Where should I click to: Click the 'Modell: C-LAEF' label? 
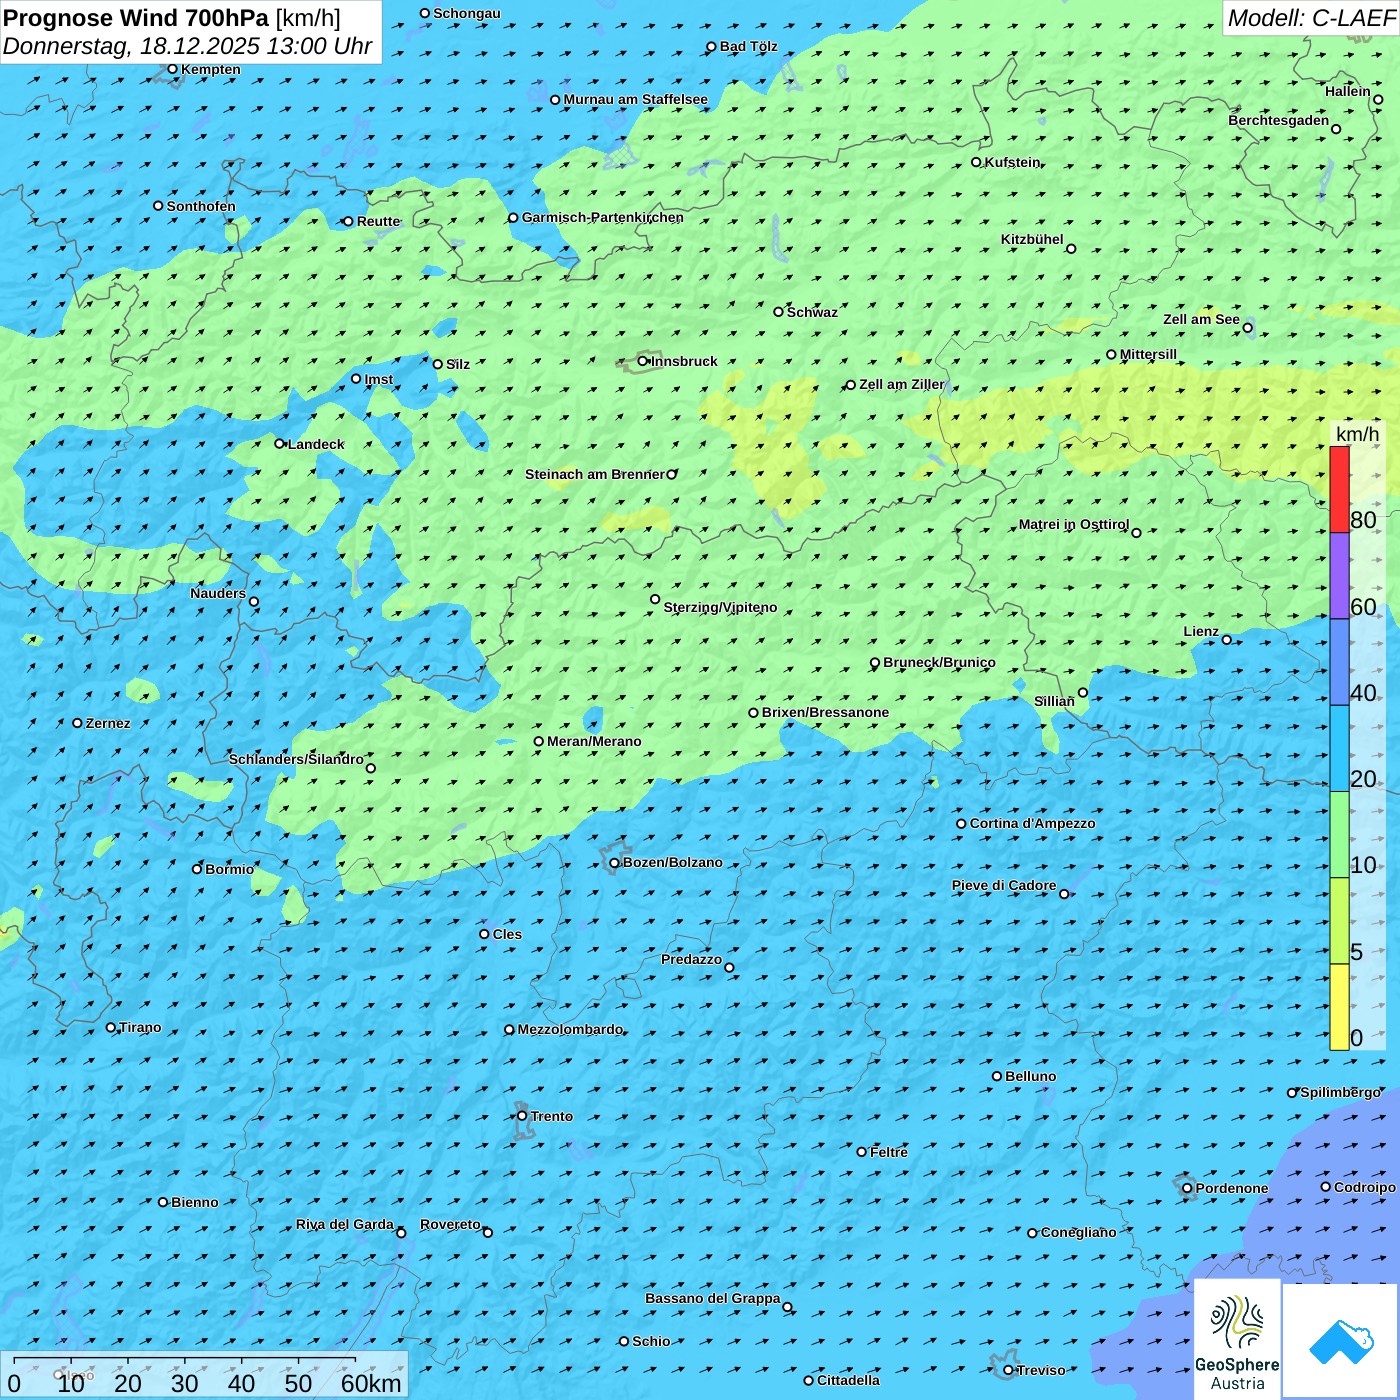[1310, 18]
